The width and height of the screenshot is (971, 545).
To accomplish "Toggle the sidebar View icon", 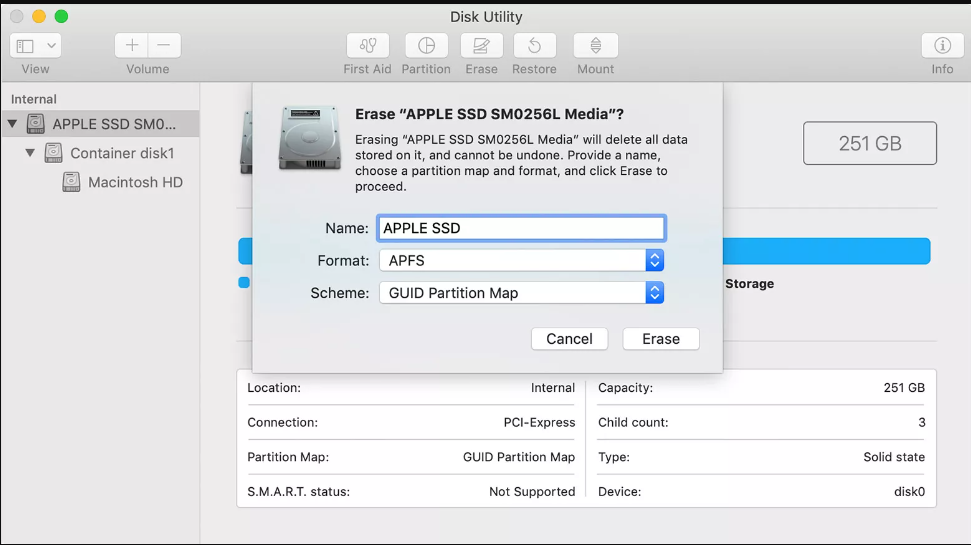I will tap(25, 46).
